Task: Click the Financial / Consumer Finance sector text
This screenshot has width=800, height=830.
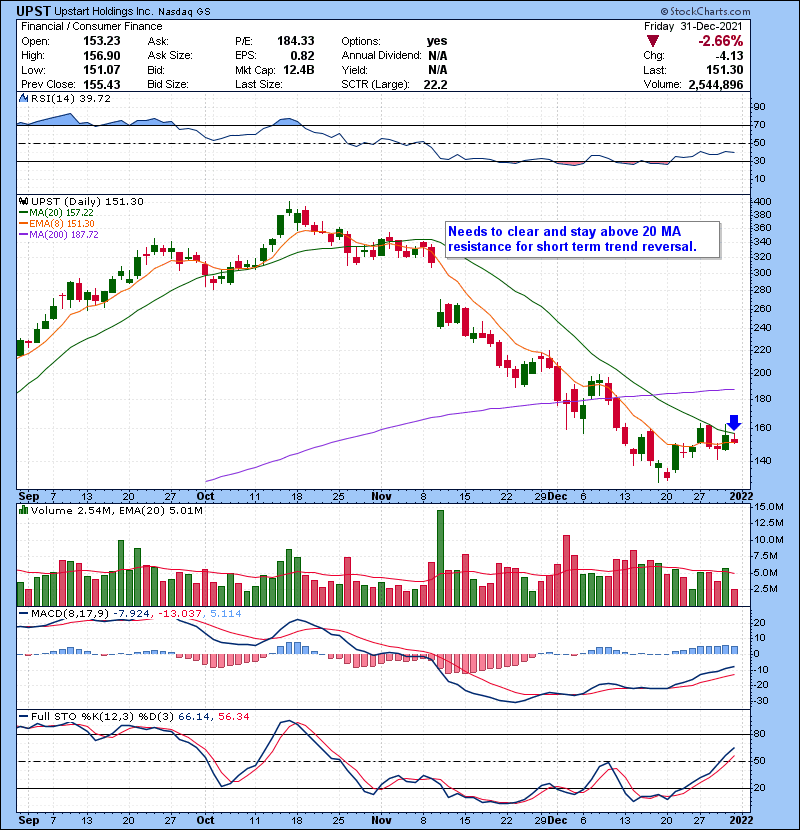Action: (x=92, y=26)
